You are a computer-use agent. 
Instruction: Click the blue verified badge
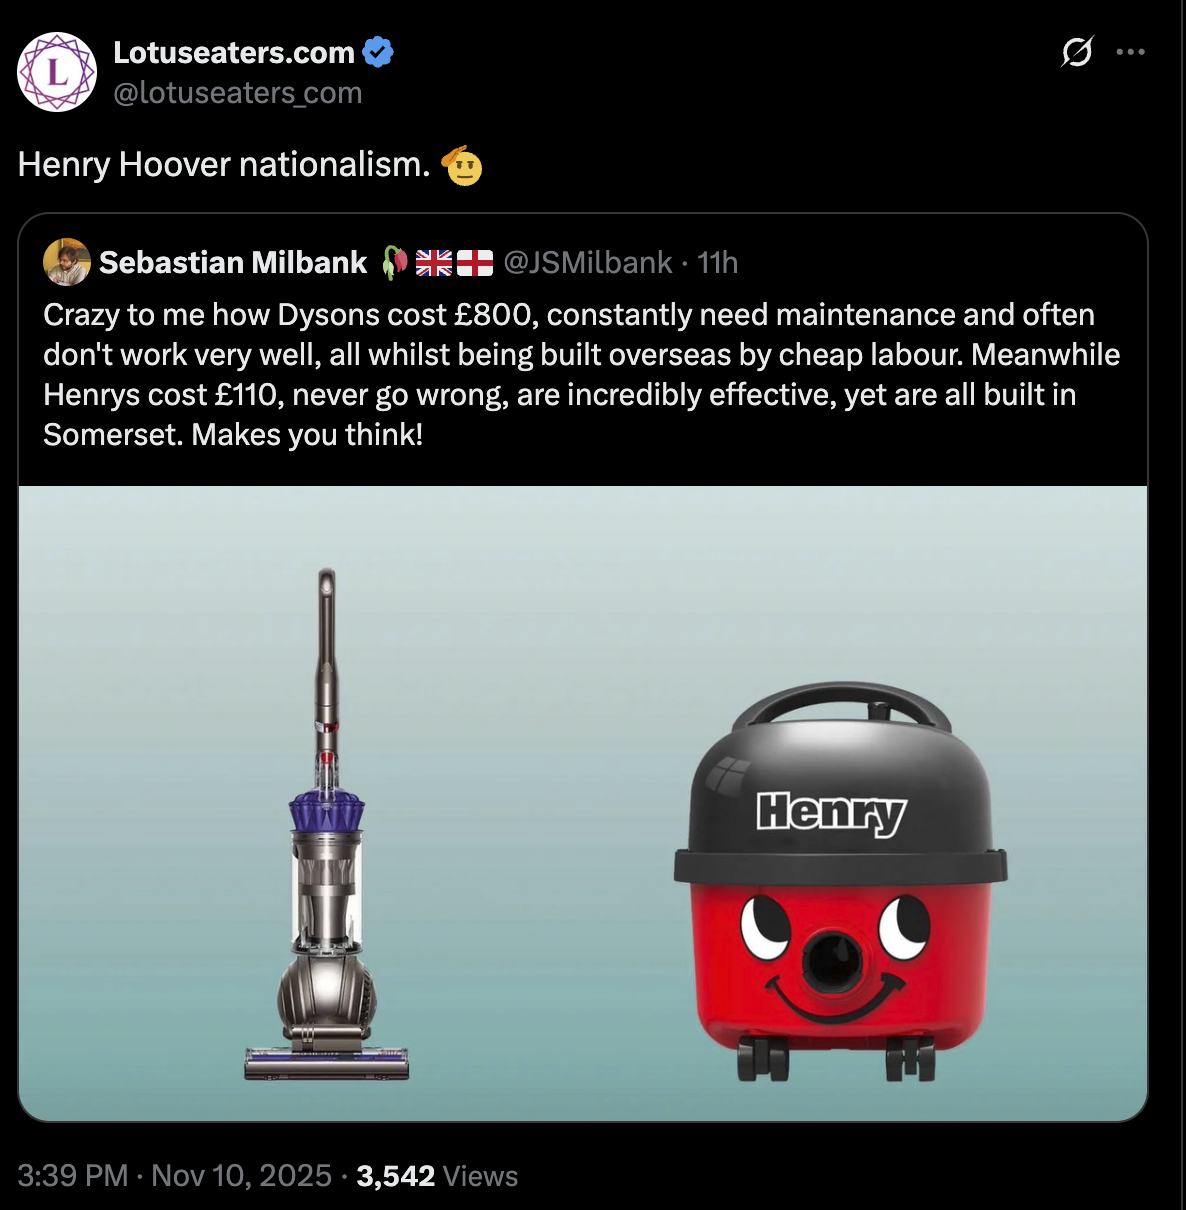coord(378,52)
